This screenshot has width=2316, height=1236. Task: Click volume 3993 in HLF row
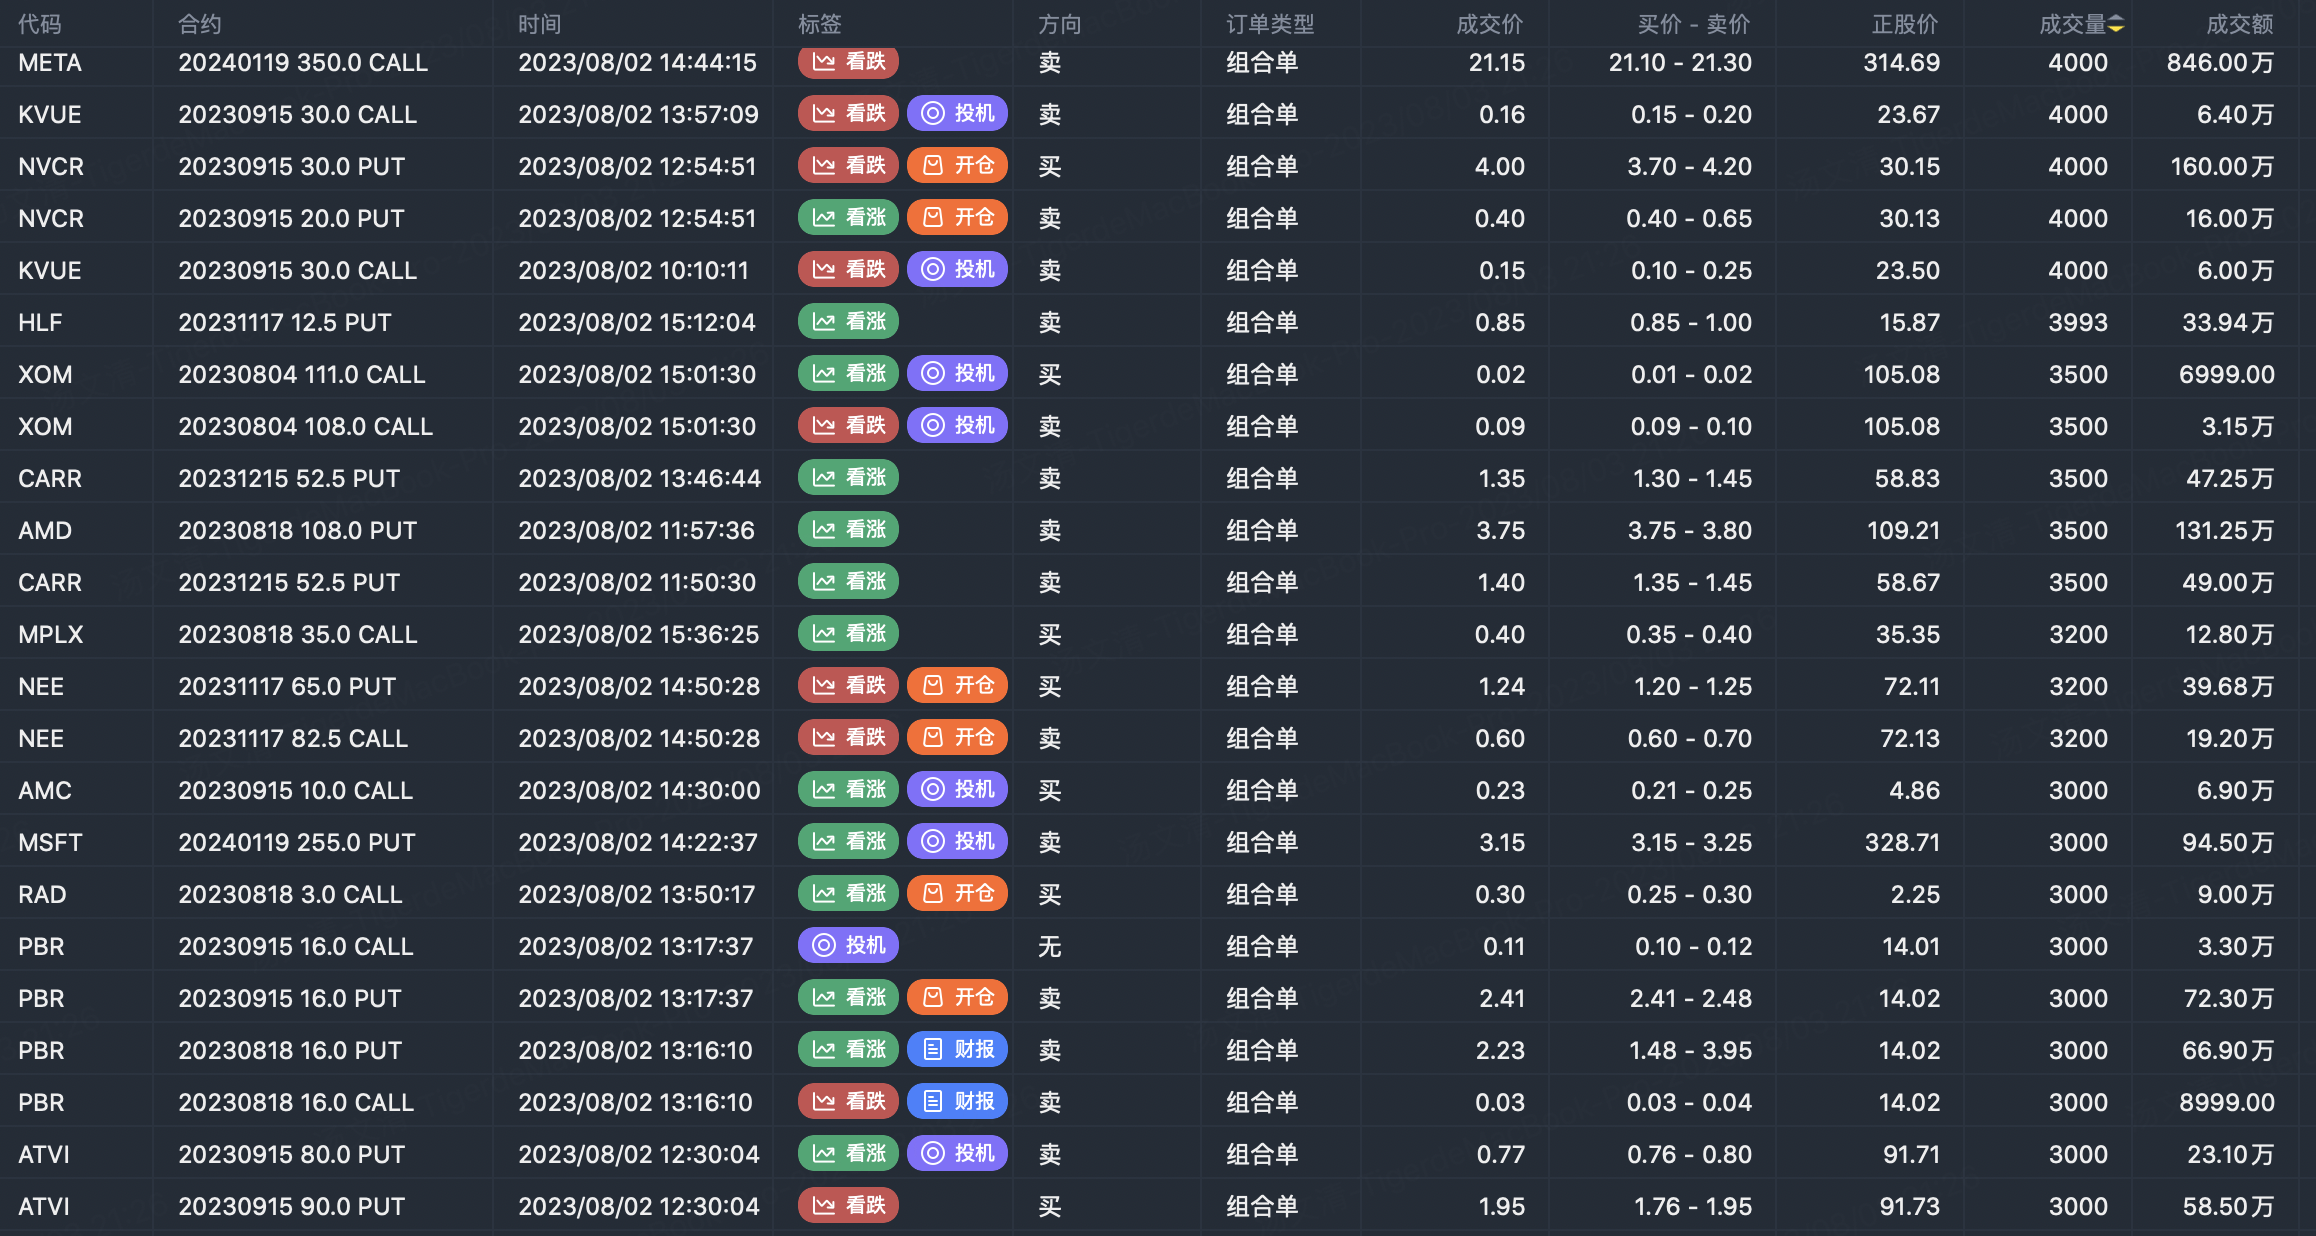(x=2078, y=322)
